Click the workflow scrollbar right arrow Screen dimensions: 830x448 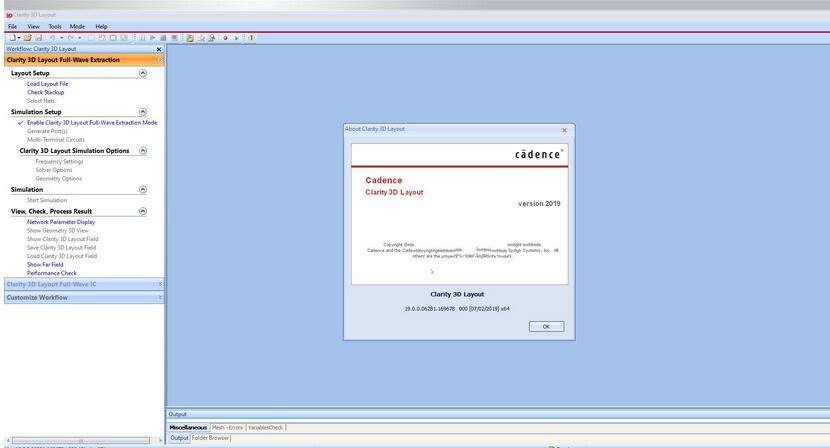(160, 441)
